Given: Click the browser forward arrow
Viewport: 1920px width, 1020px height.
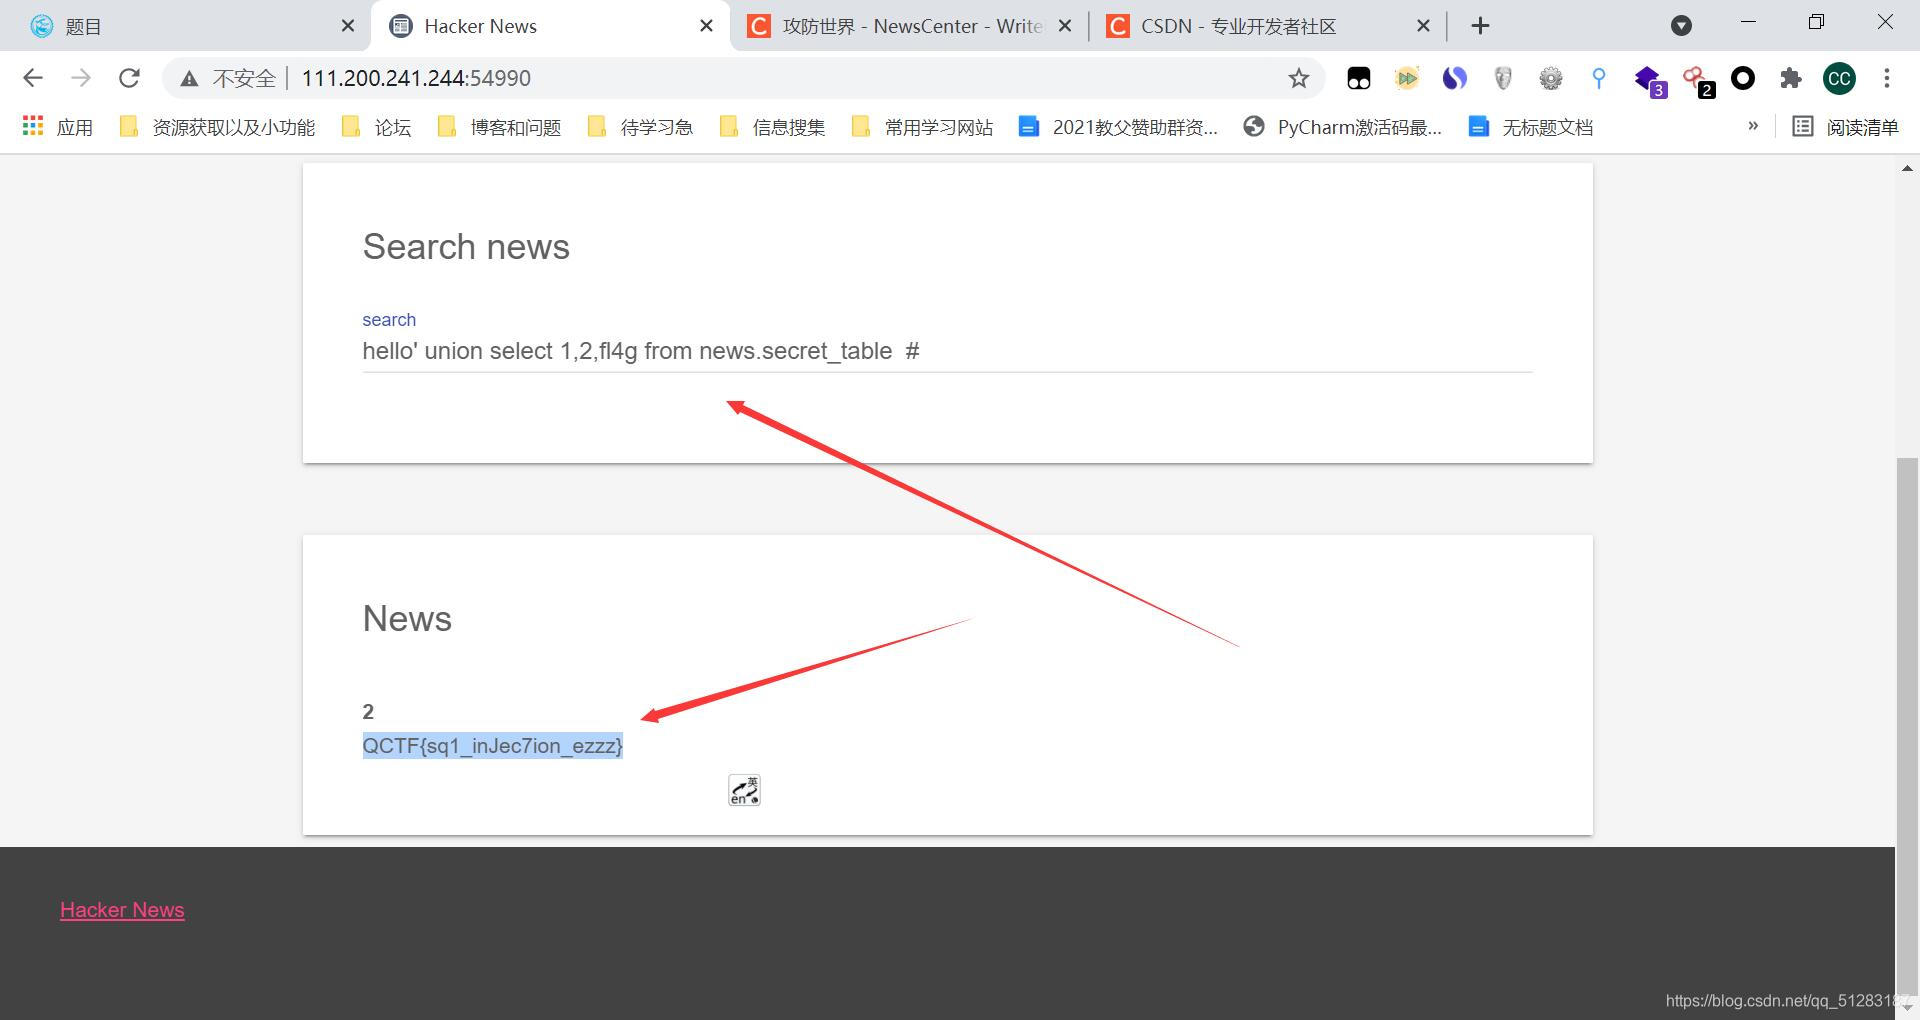Looking at the screenshot, I should tap(81, 78).
